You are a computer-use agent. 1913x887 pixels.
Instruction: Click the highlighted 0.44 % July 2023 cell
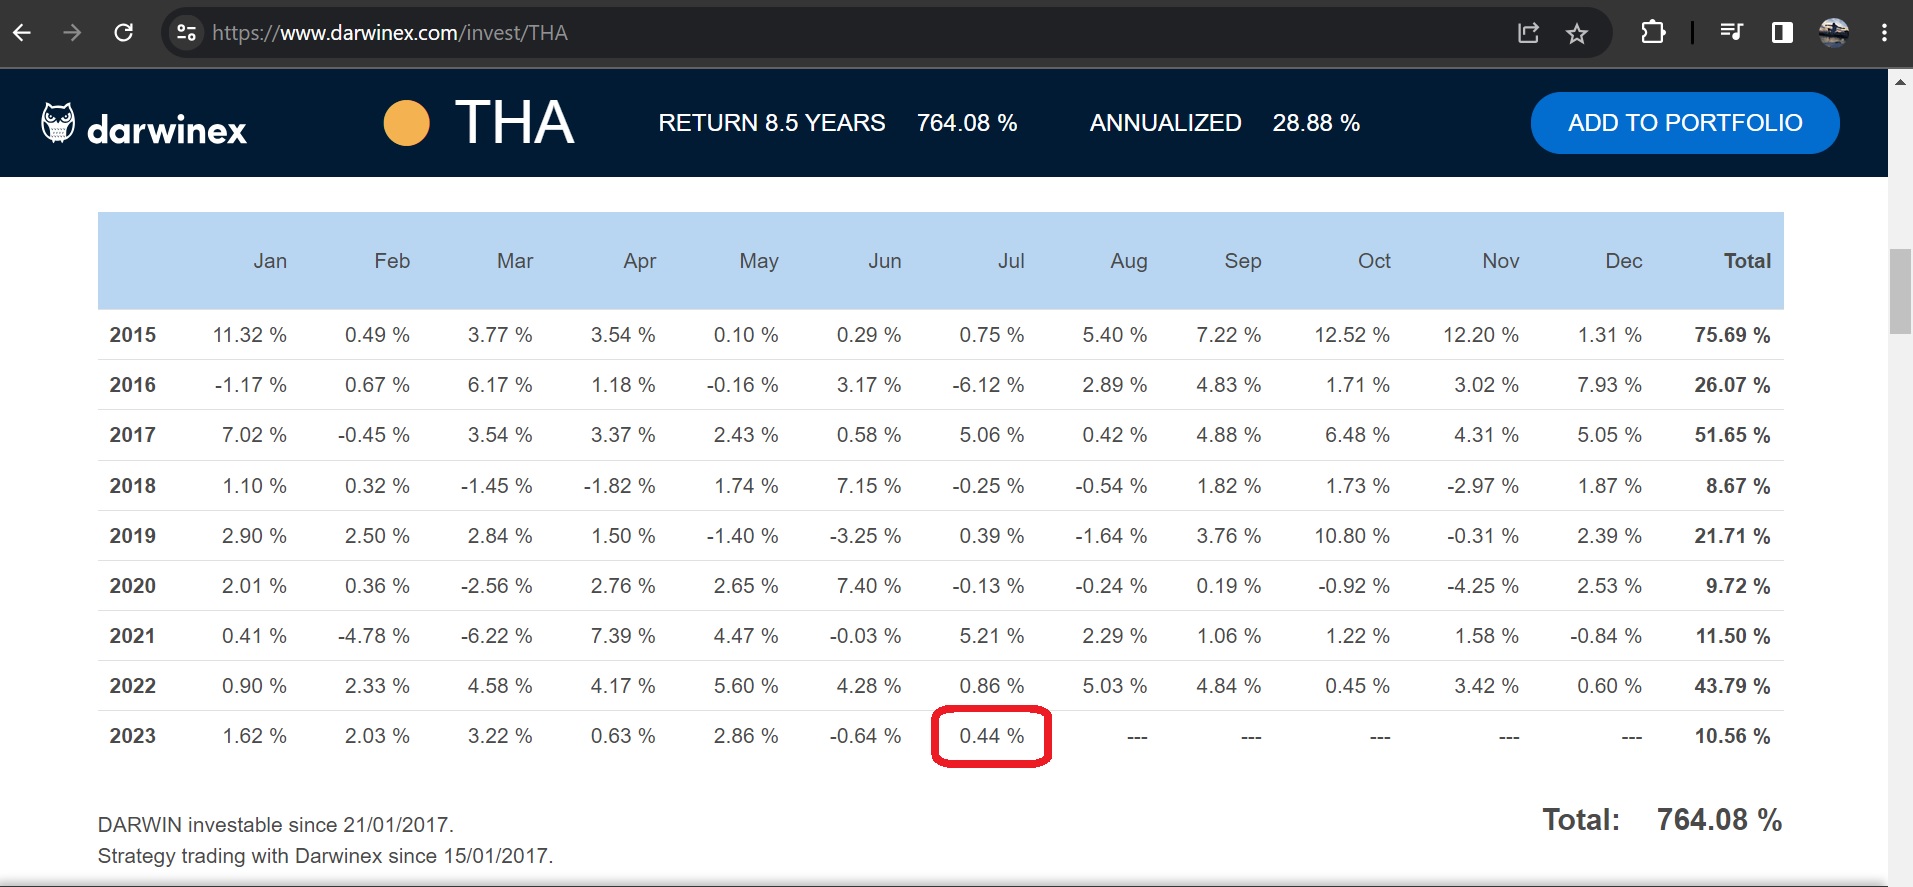[991, 737]
